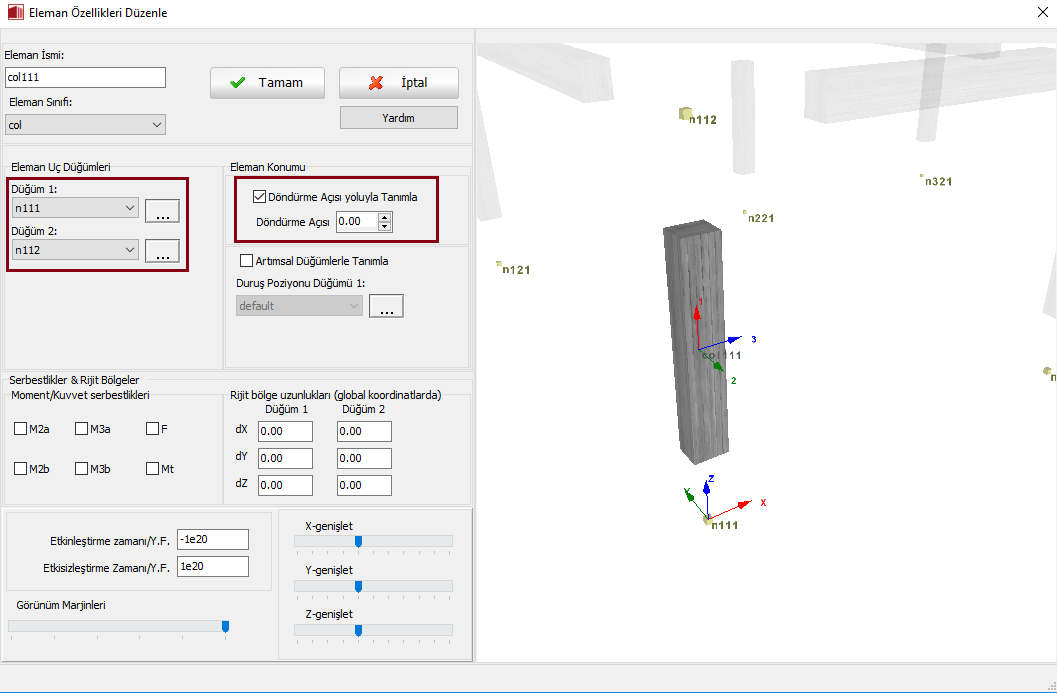
Task: Click the Görünüm Marjinleri slider handle
Action: [x=225, y=626]
